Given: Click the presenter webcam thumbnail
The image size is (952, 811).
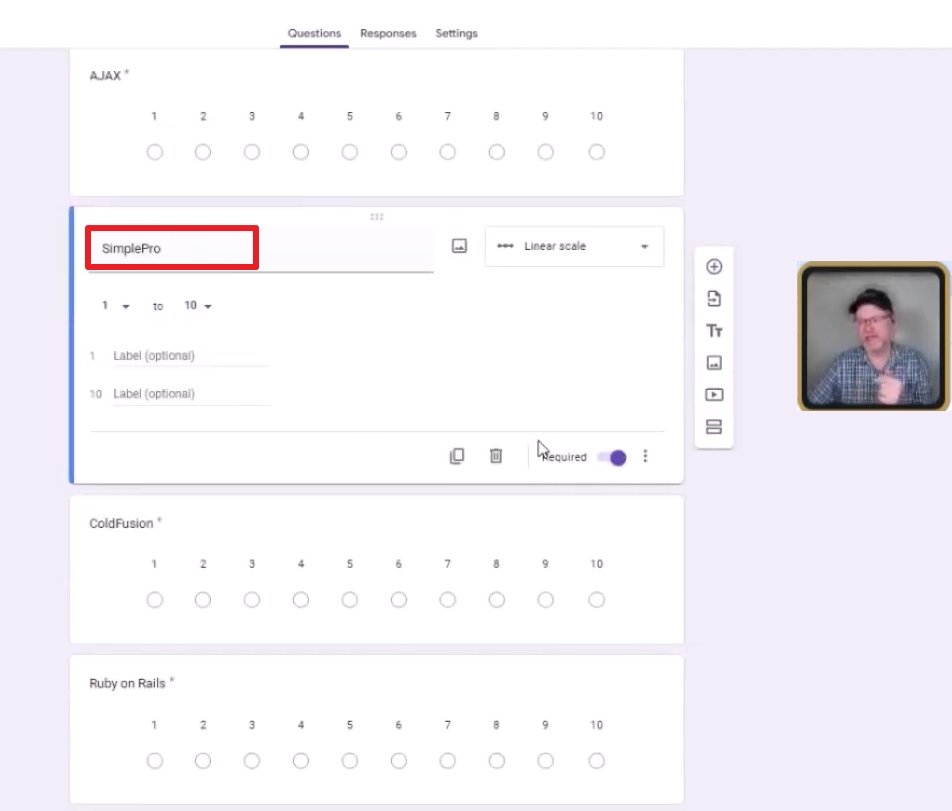Looking at the screenshot, I should 873,336.
